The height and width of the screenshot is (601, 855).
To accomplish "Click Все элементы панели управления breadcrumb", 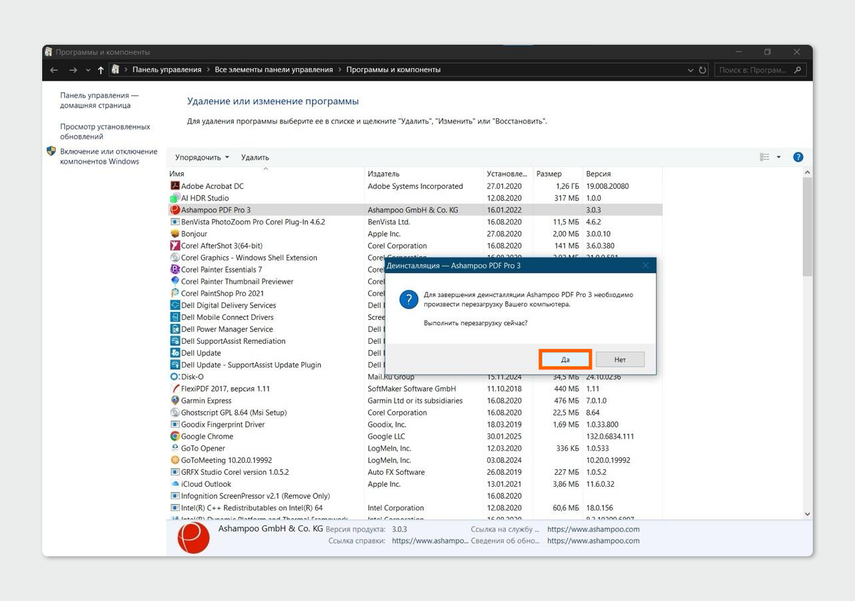I will click(x=273, y=70).
